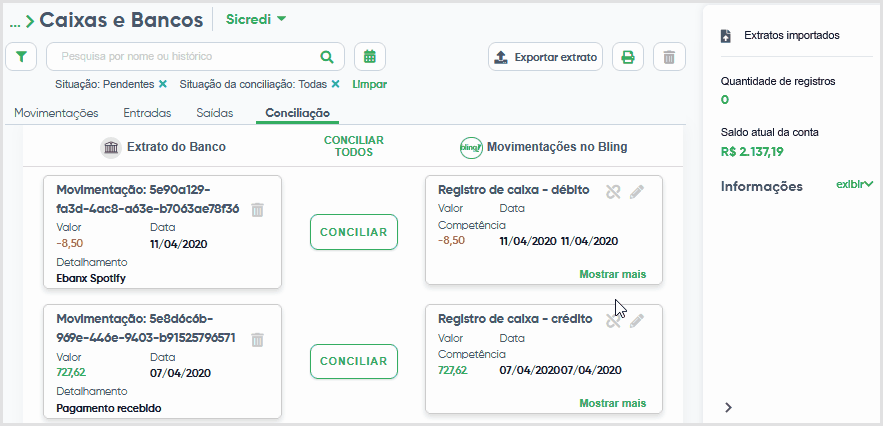Click the 727,62 value in the bank statement card

(71, 372)
